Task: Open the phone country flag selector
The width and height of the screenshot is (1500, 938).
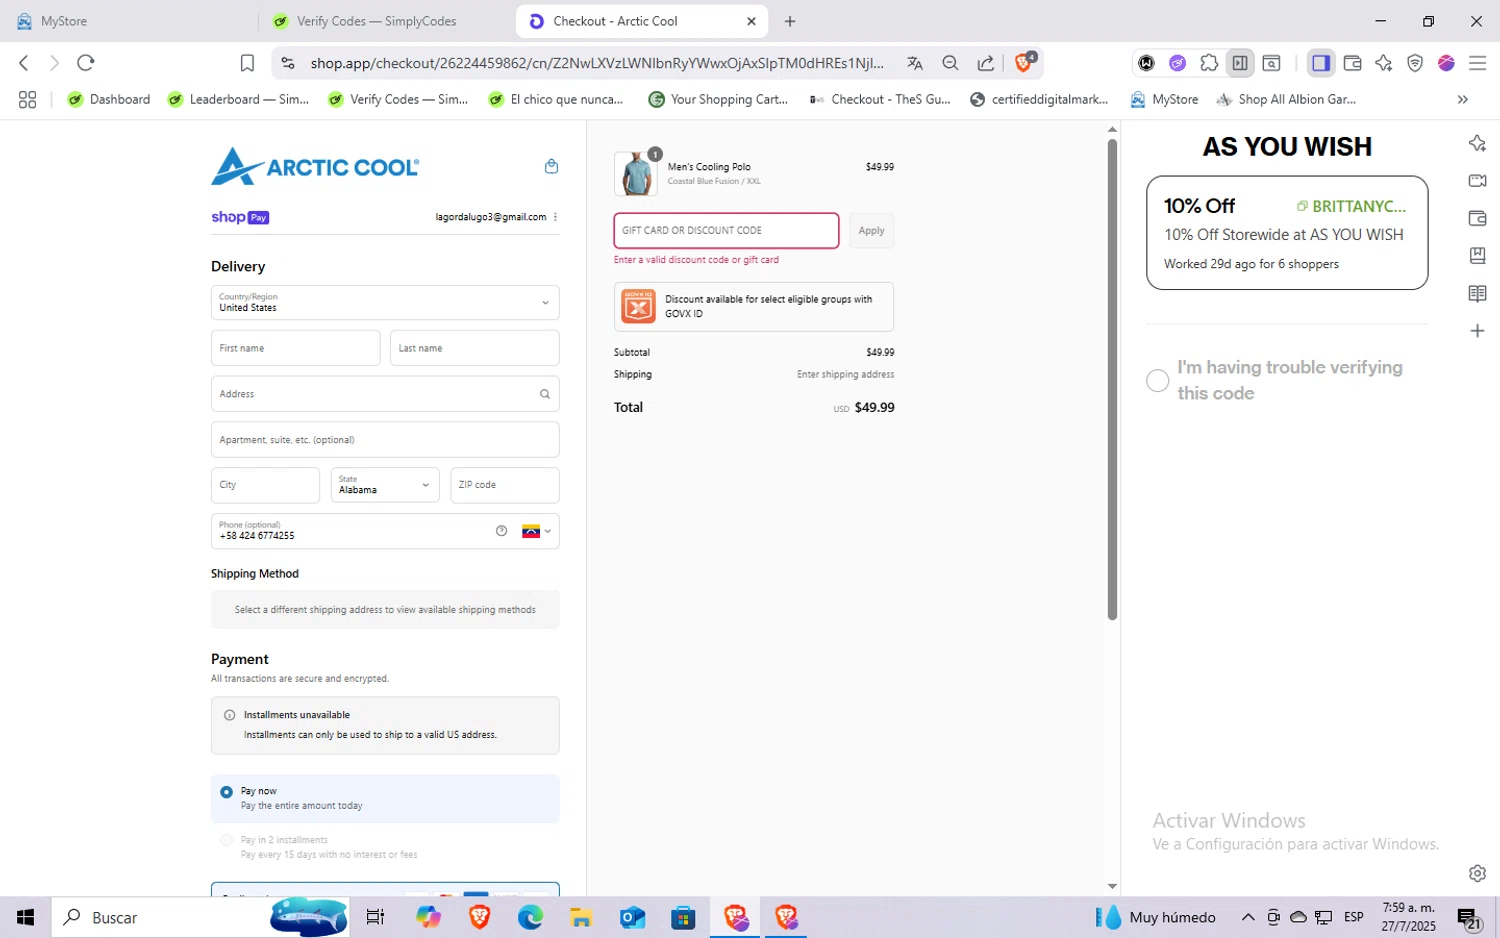Action: coord(537,531)
